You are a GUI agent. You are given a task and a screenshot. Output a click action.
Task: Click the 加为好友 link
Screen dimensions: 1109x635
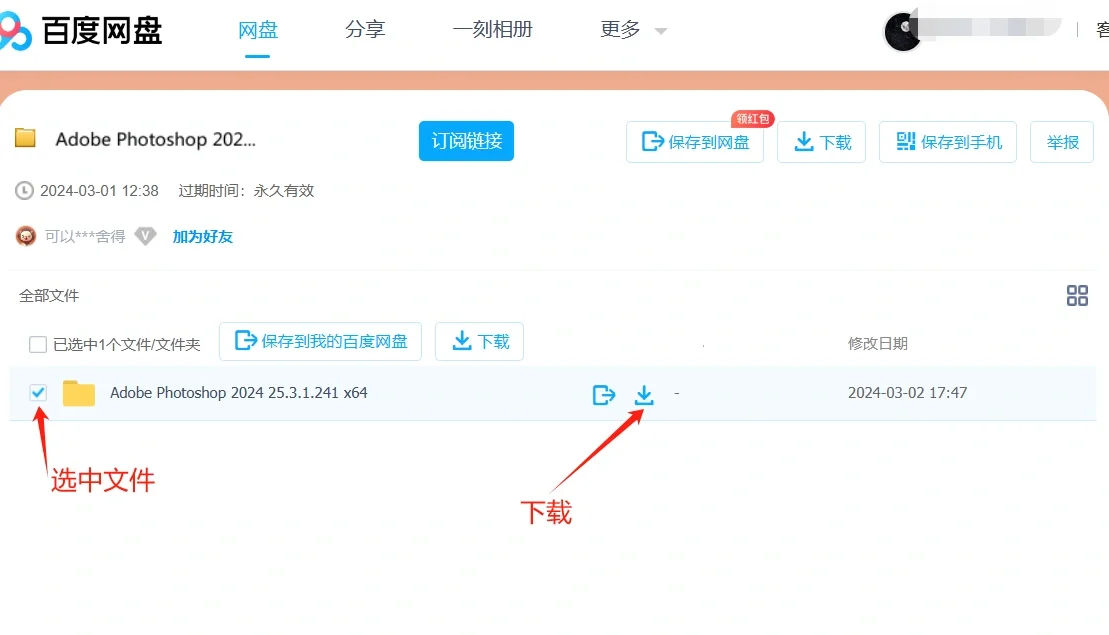click(203, 236)
